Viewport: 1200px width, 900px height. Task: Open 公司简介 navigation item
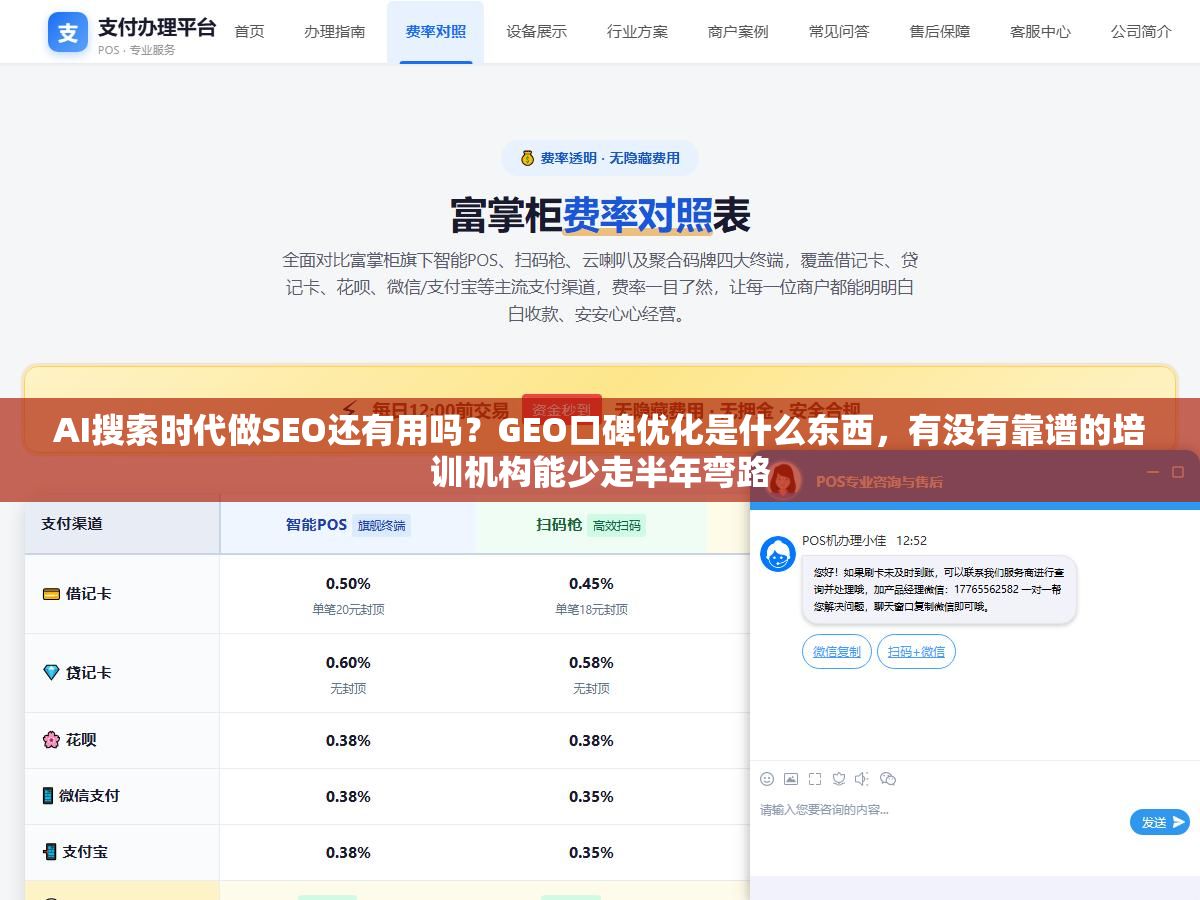pyautogui.click(x=1141, y=32)
